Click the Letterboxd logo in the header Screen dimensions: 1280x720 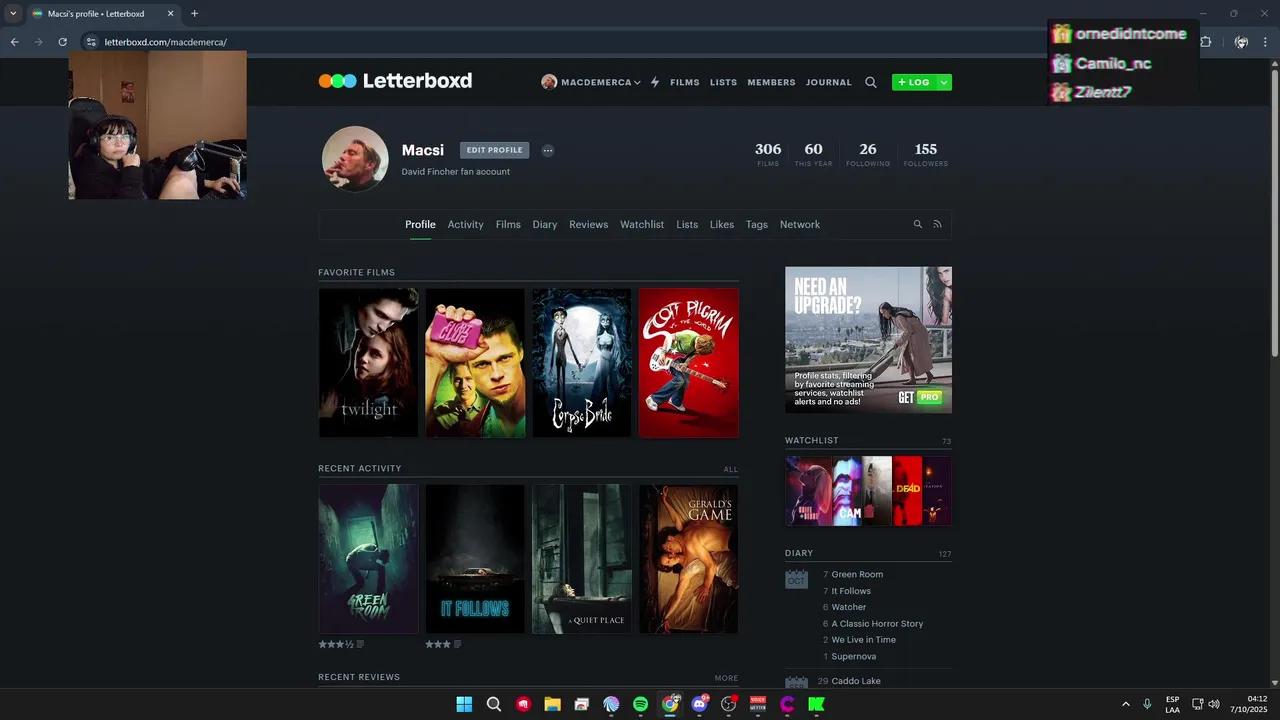tap(395, 81)
